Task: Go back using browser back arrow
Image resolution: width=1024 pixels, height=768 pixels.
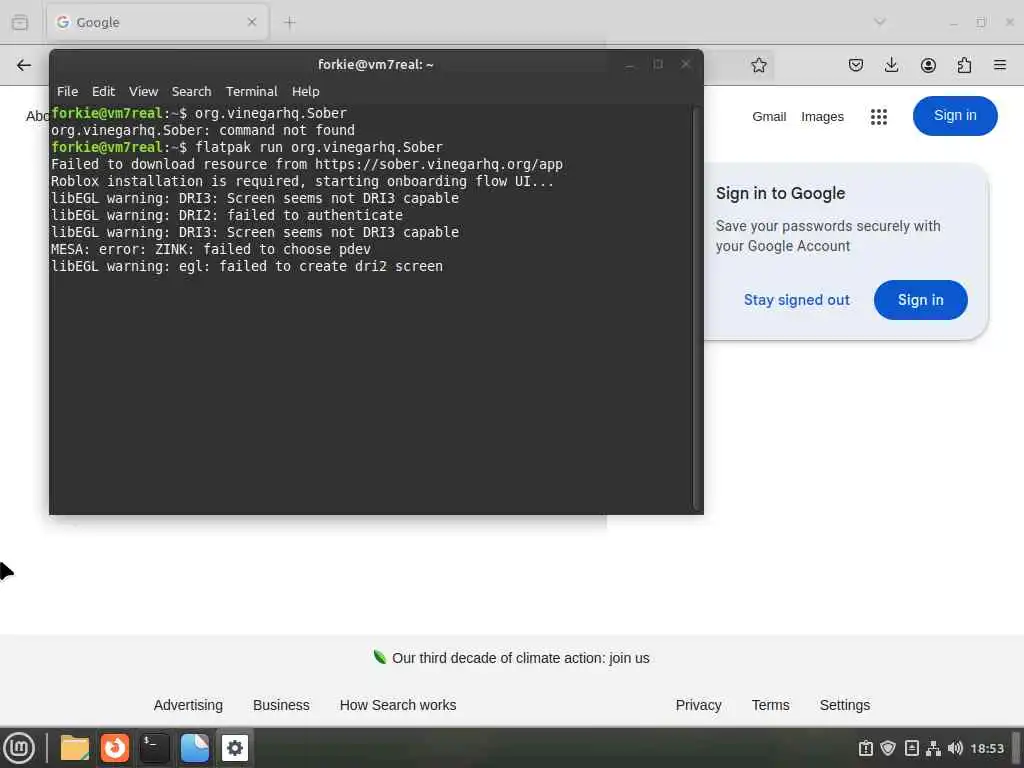Action: [24, 65]
